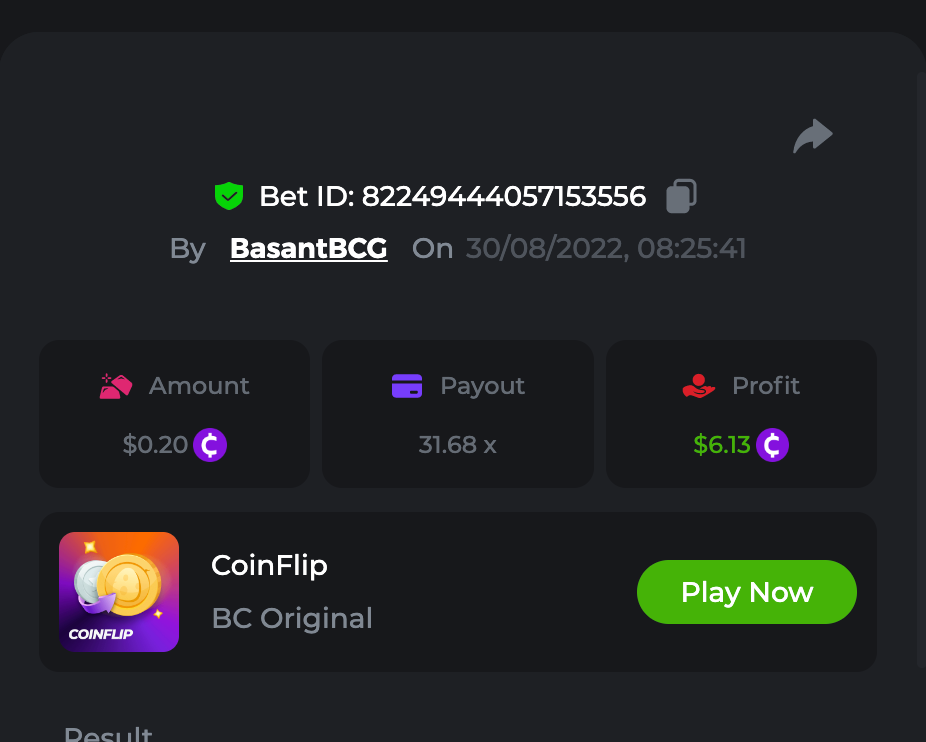Click the right-side vertical scrollbar
This screenshot has width=926, height=742.
[x=921, y=370]
